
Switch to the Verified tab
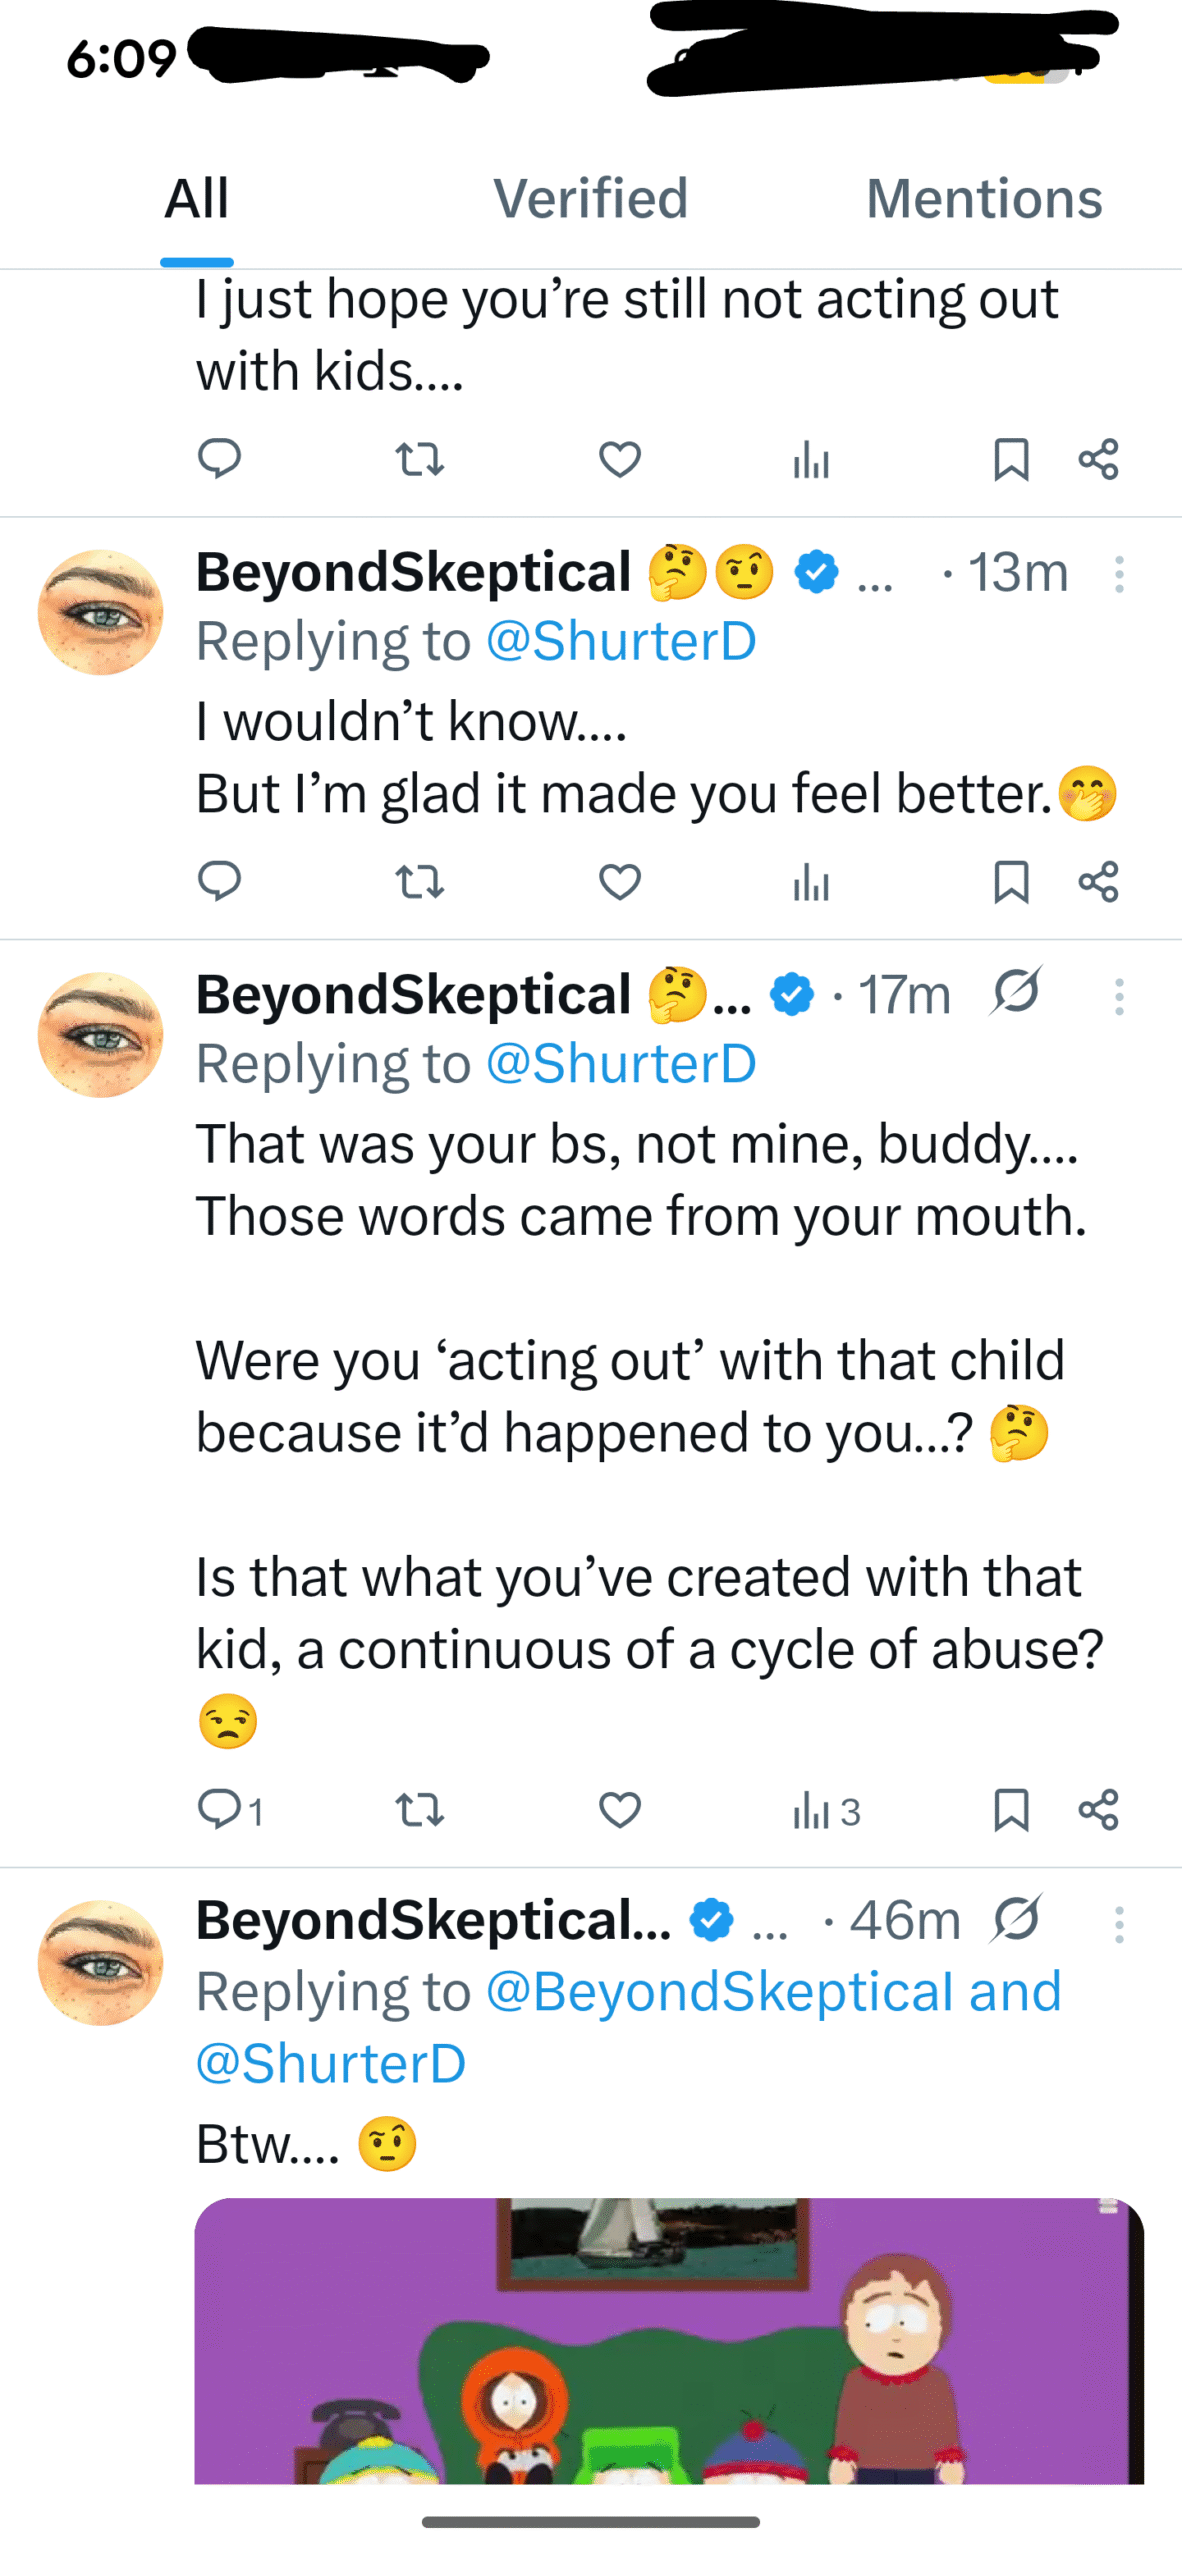tap(590, 198)
